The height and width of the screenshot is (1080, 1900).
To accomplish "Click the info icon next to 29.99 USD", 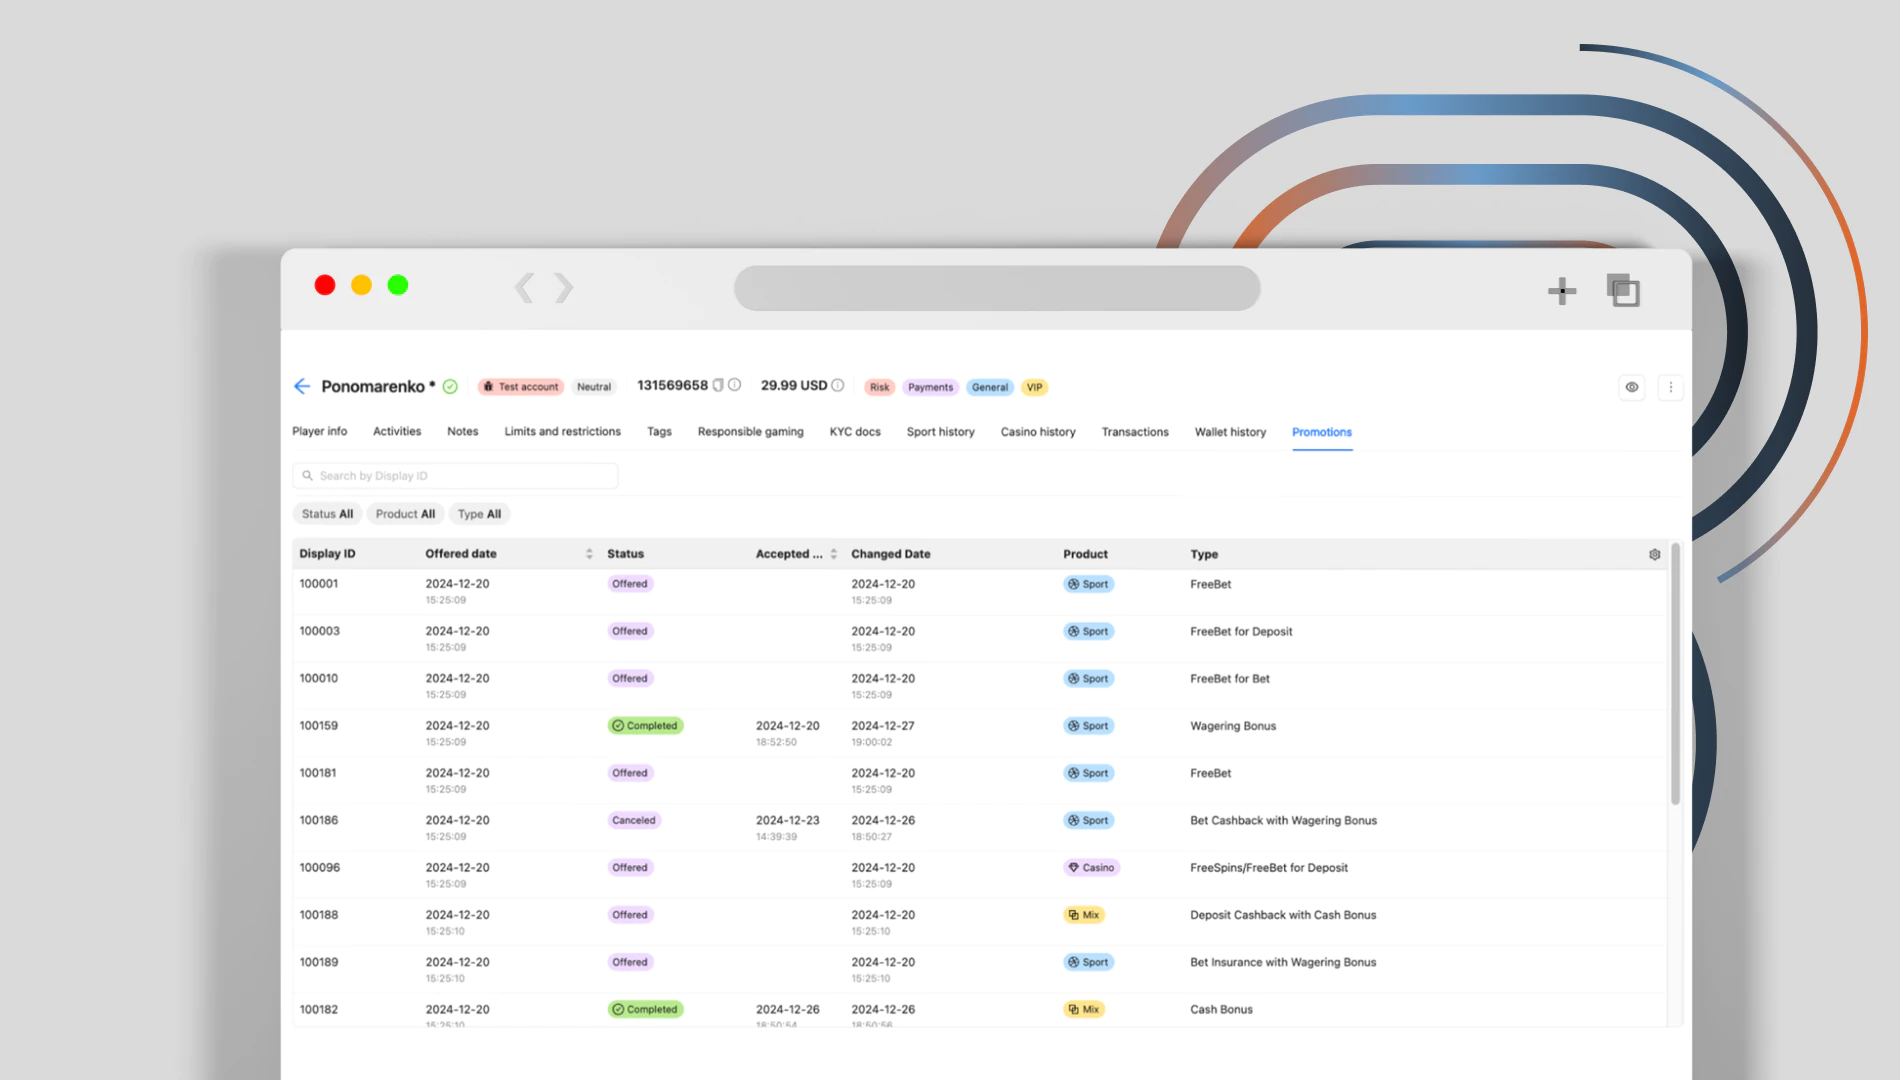I will click(x=838, y=386).
